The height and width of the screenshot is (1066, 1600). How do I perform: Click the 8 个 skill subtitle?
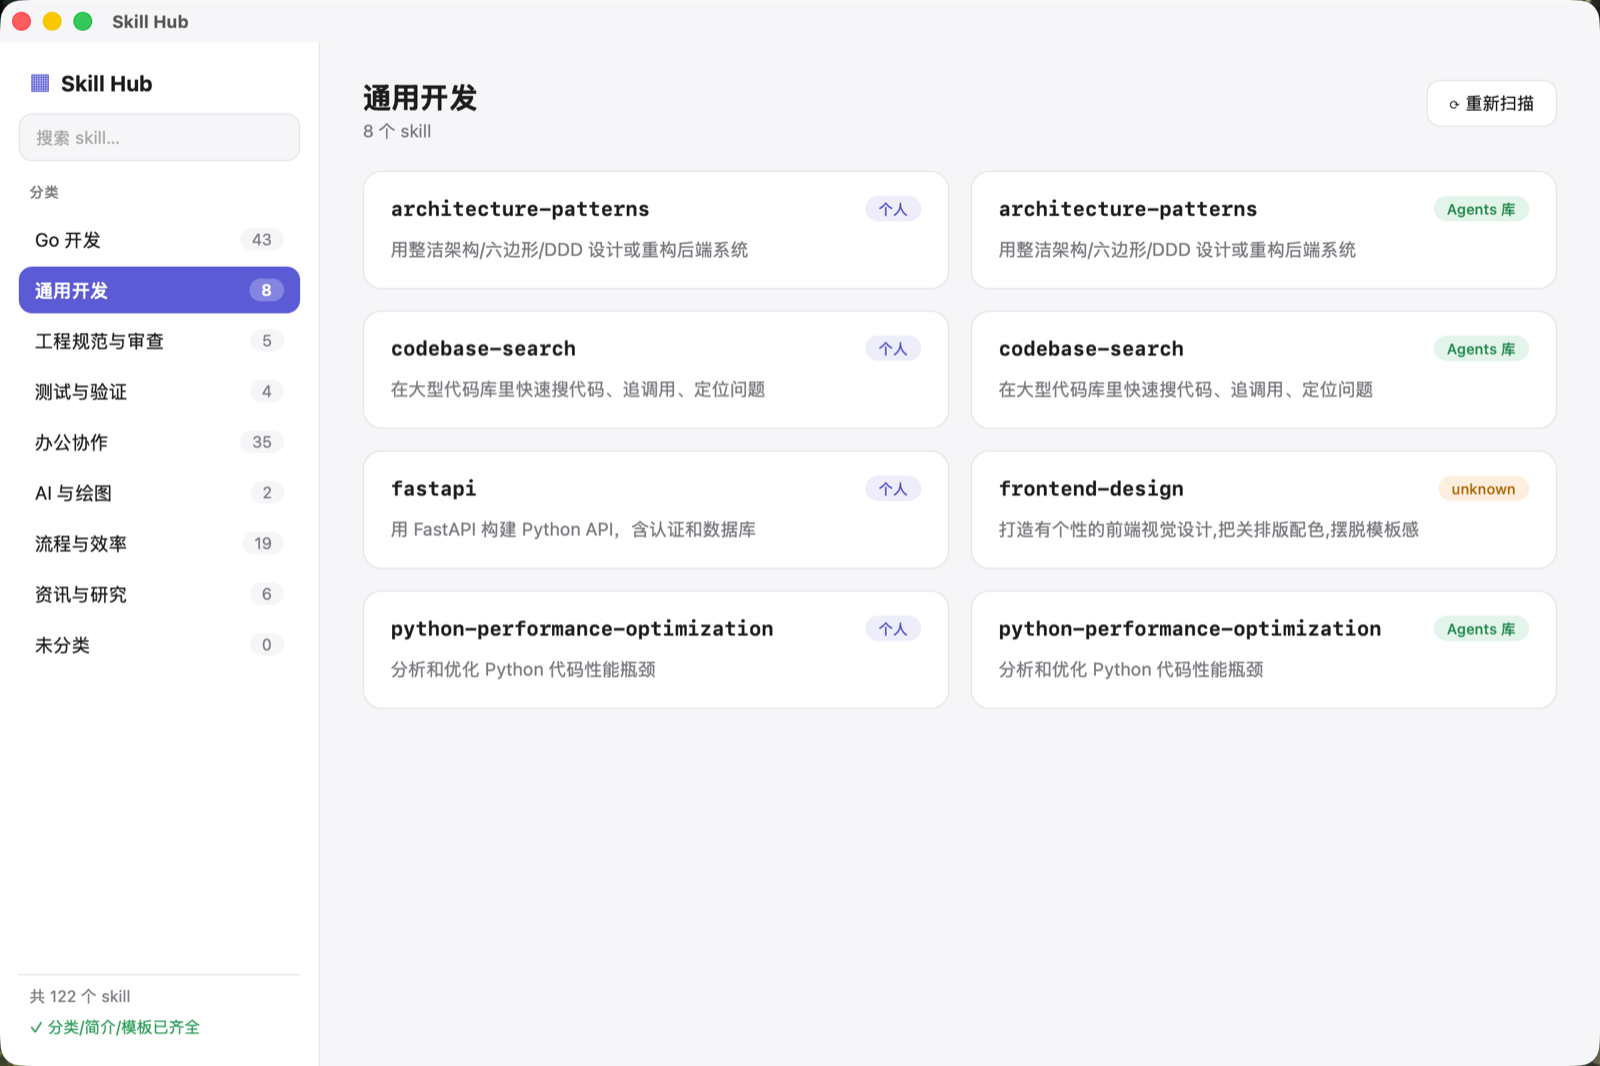(397, 131)
